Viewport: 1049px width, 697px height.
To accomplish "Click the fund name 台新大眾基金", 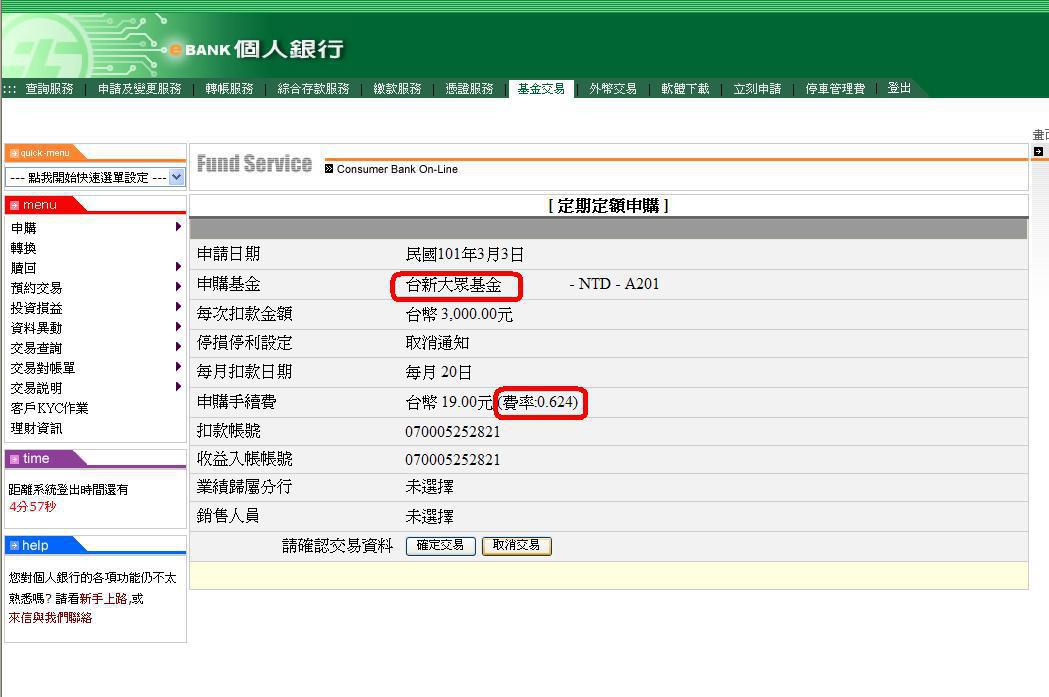I will pyautogui.click(x=454, y=285).
